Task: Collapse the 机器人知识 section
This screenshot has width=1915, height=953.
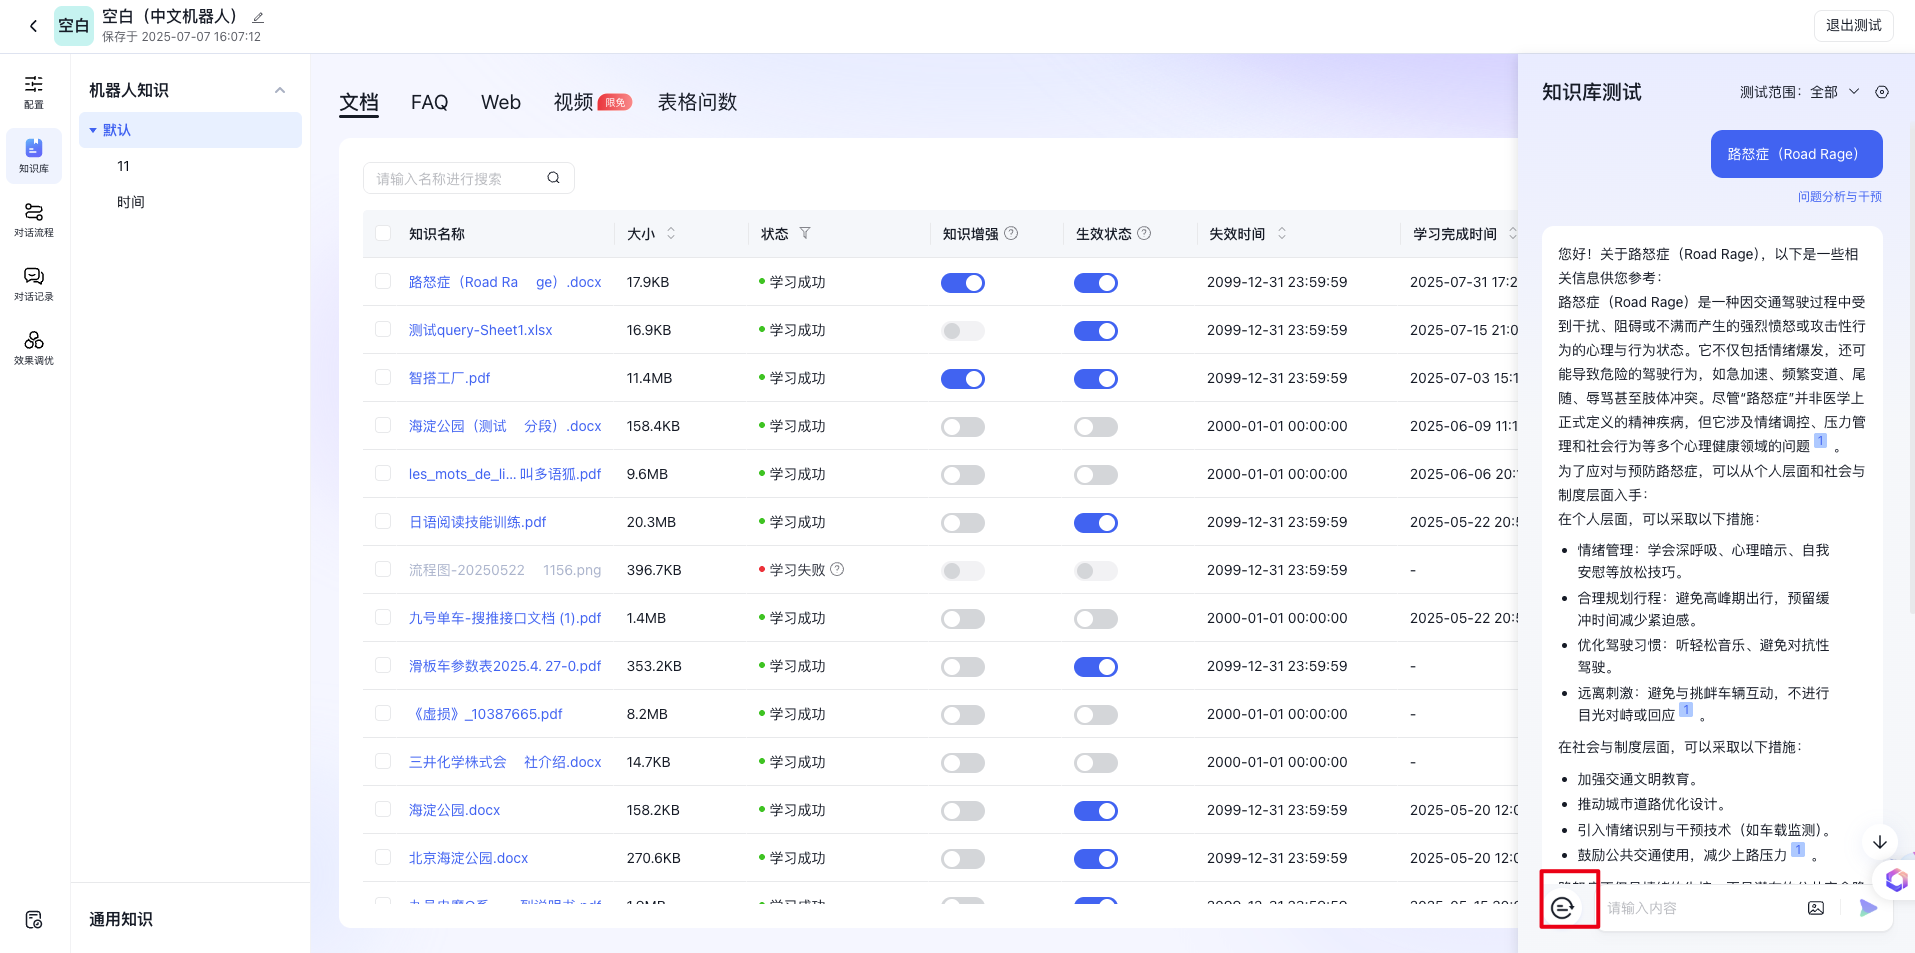Action: pyautogui.click(x=280, y=90)
